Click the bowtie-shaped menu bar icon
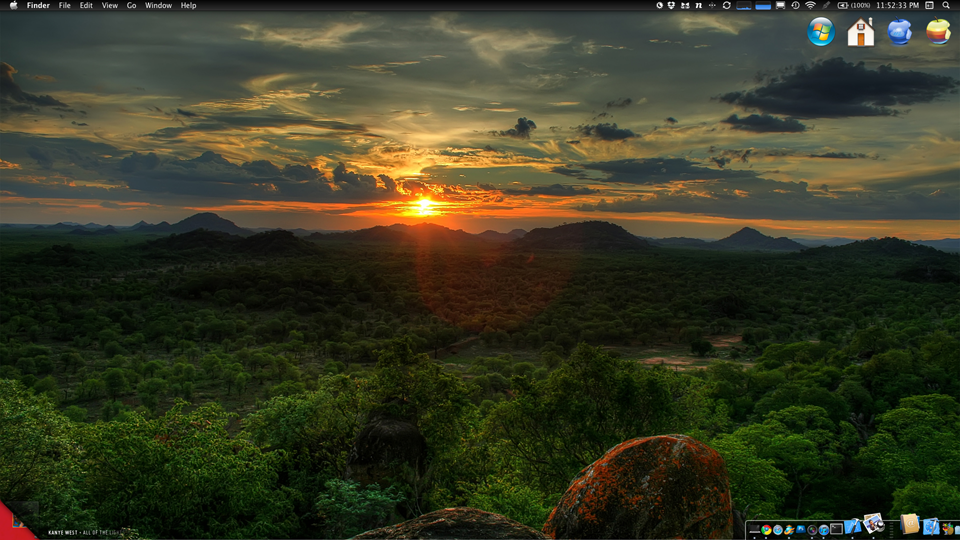 click(685, 5)
